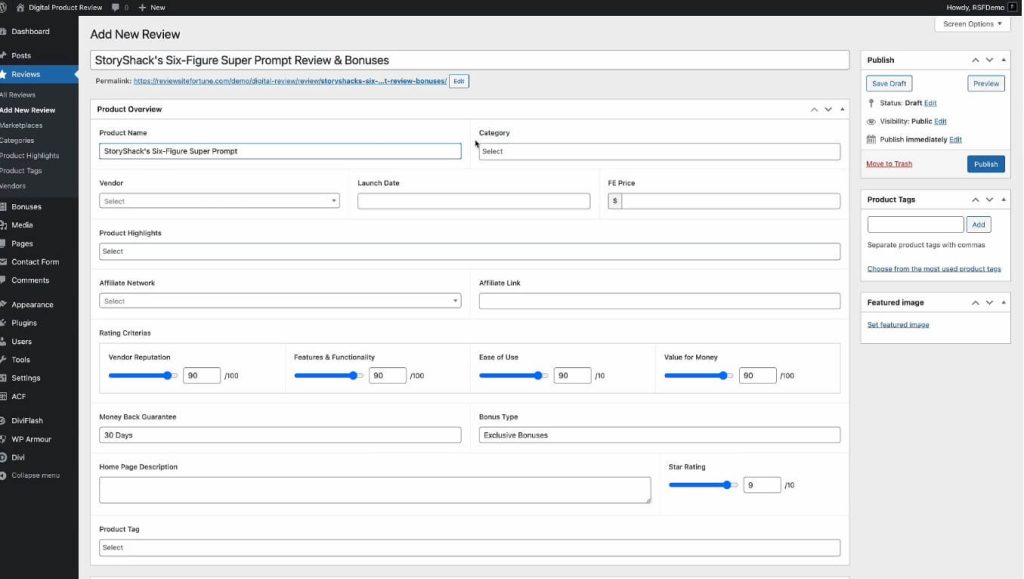The width and height of the screenshot is (1024, 579).
Task: Click the Set featured image link
Action: (x=898, y=324)
